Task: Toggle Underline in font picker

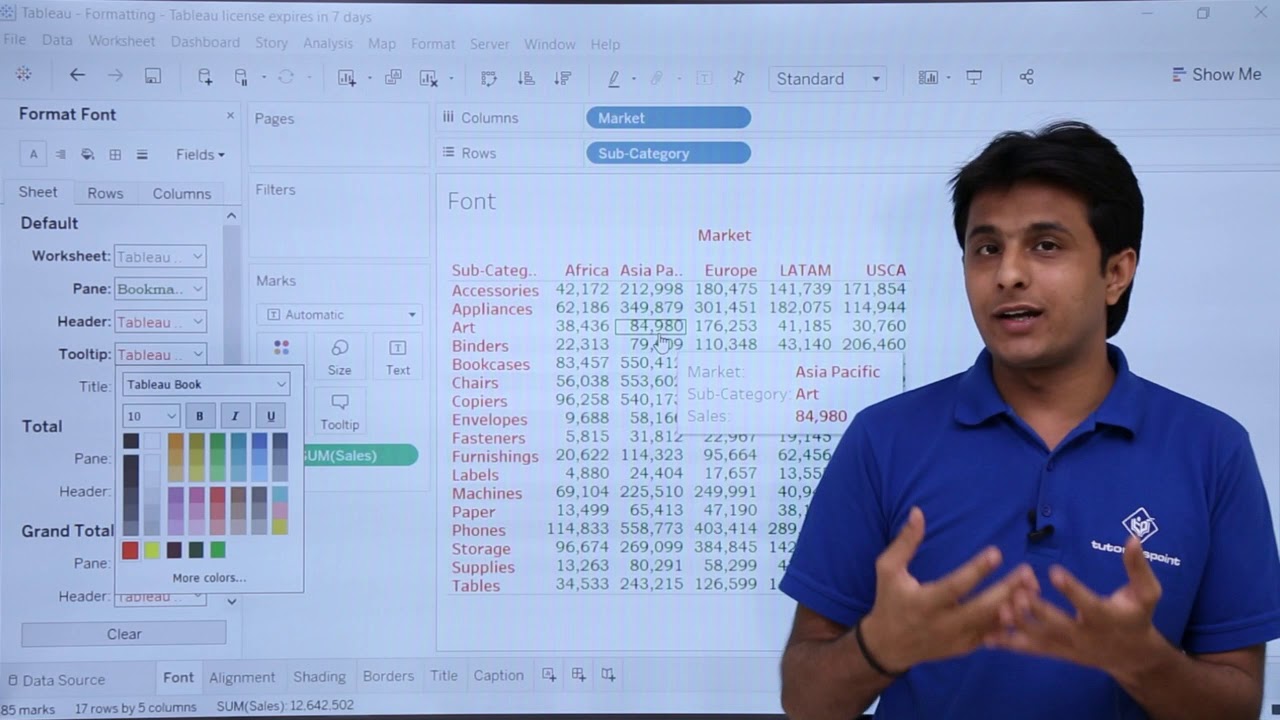Action: coord(270,416)
